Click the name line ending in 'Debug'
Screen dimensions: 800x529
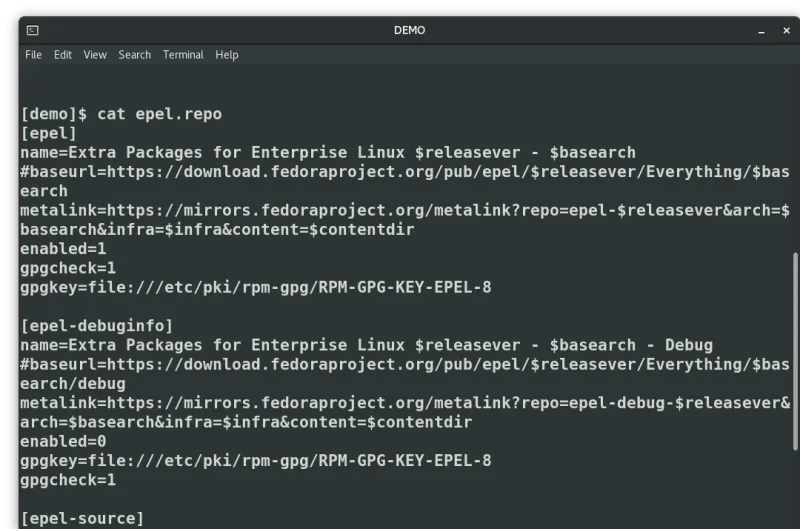point(366,345)
